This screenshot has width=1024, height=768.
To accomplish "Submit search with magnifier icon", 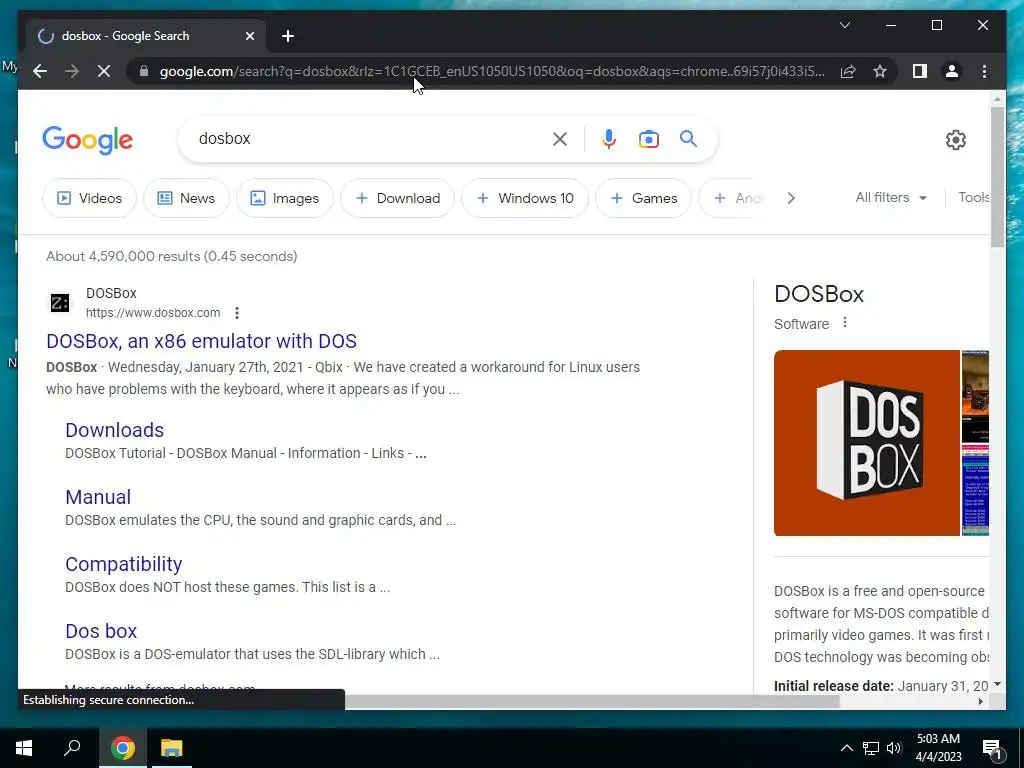I will (x=688, y=139).
